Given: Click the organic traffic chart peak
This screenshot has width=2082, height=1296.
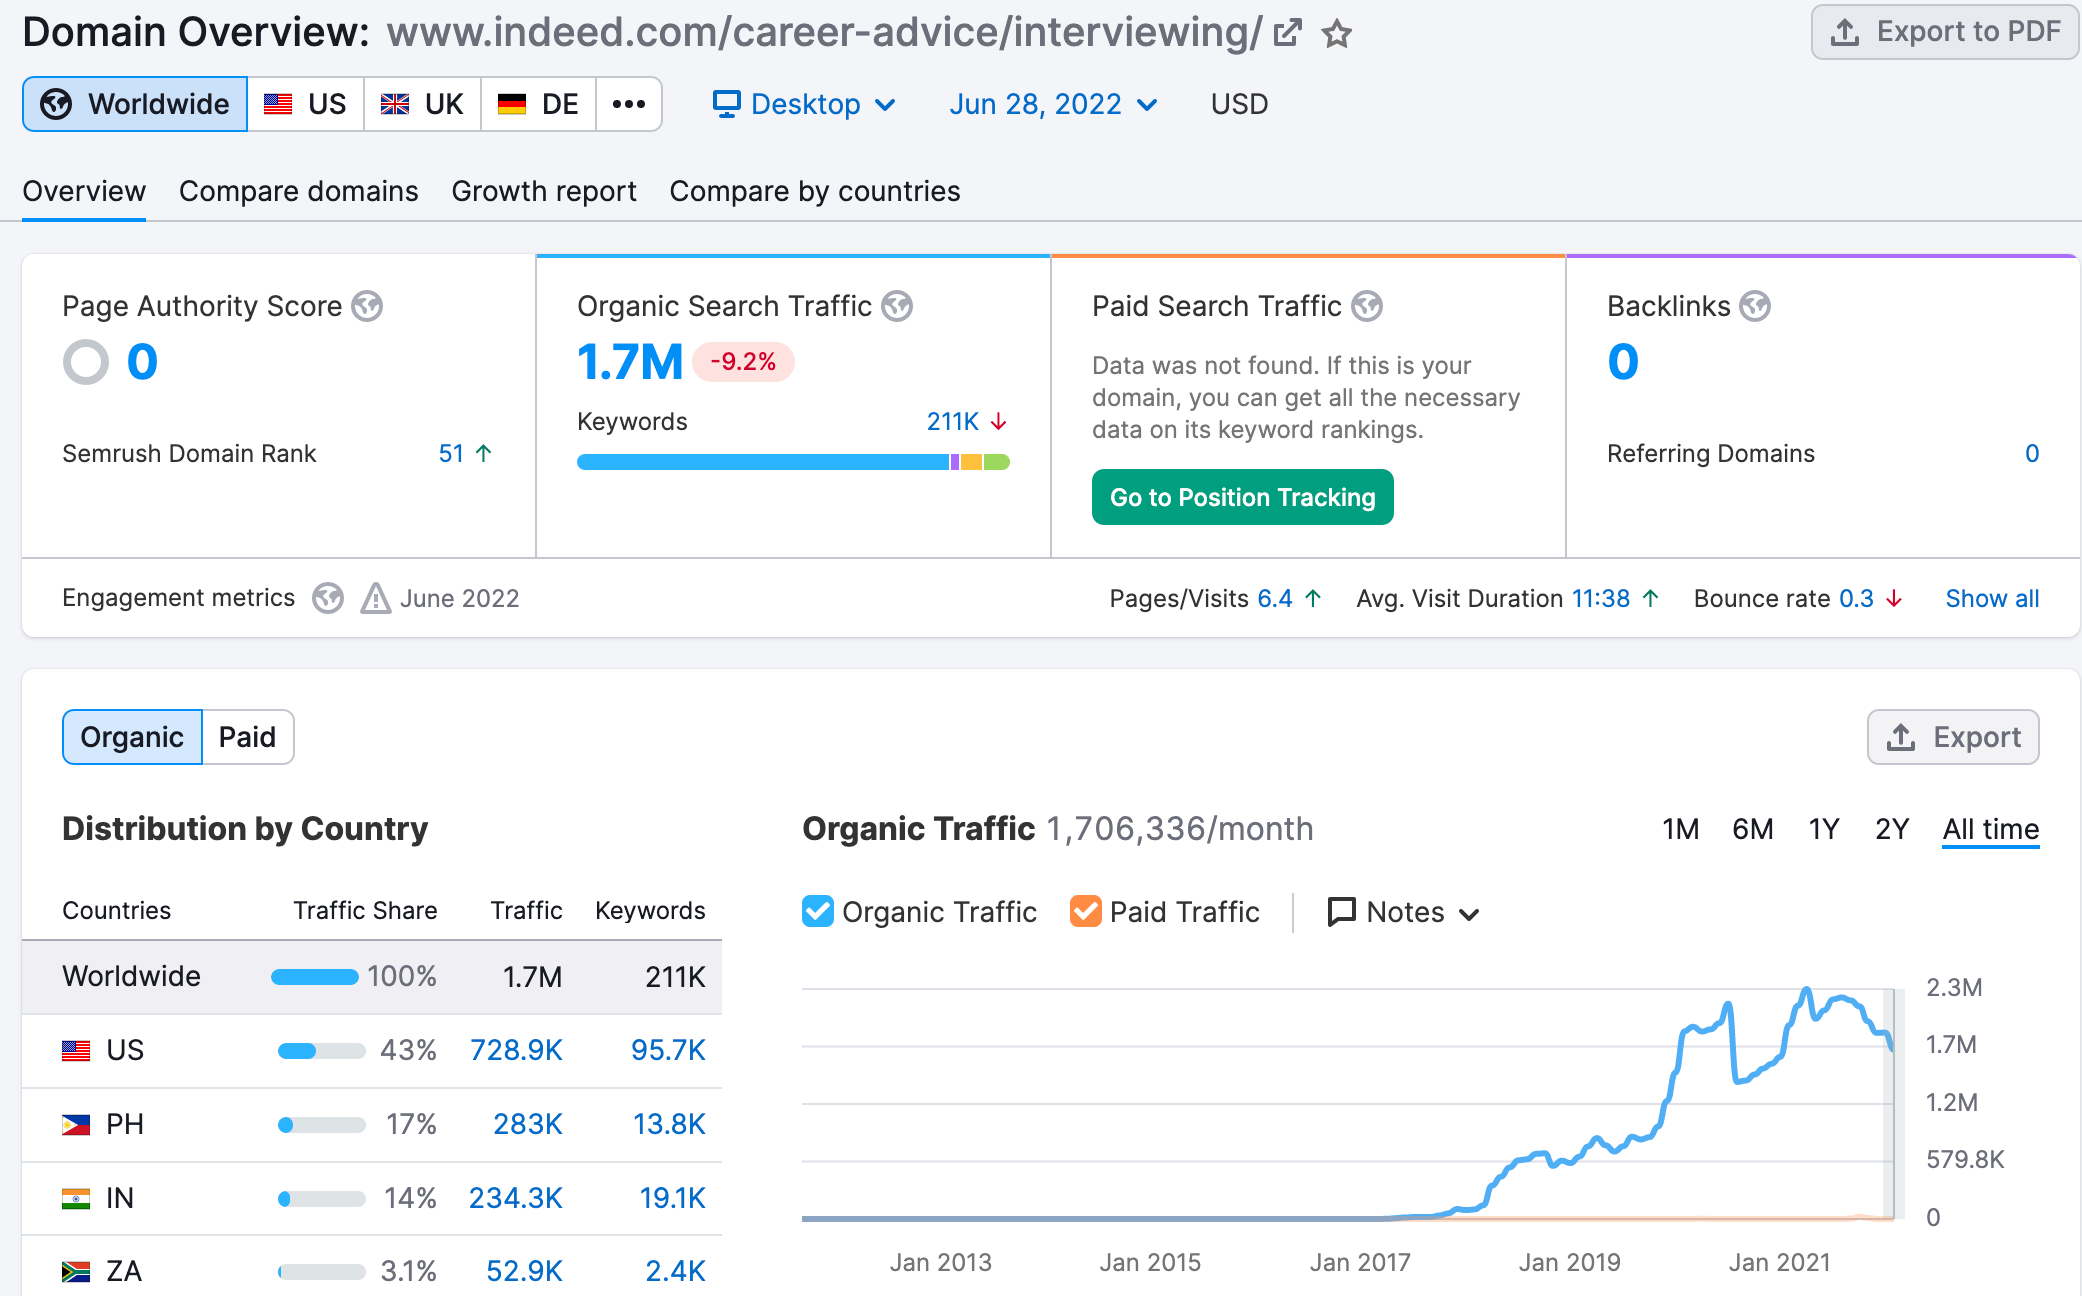Looking at the screenshot, I should [x=1807, y=991].
